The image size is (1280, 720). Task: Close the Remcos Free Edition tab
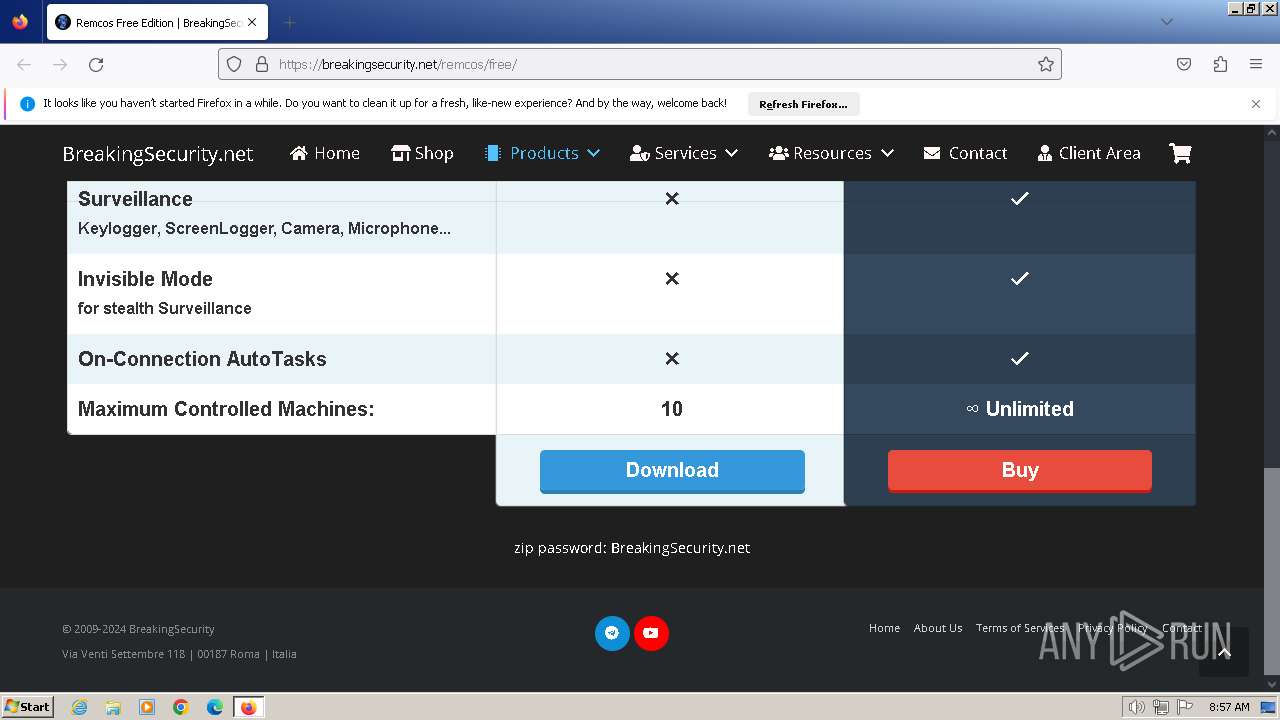click(x=252, y=22)
